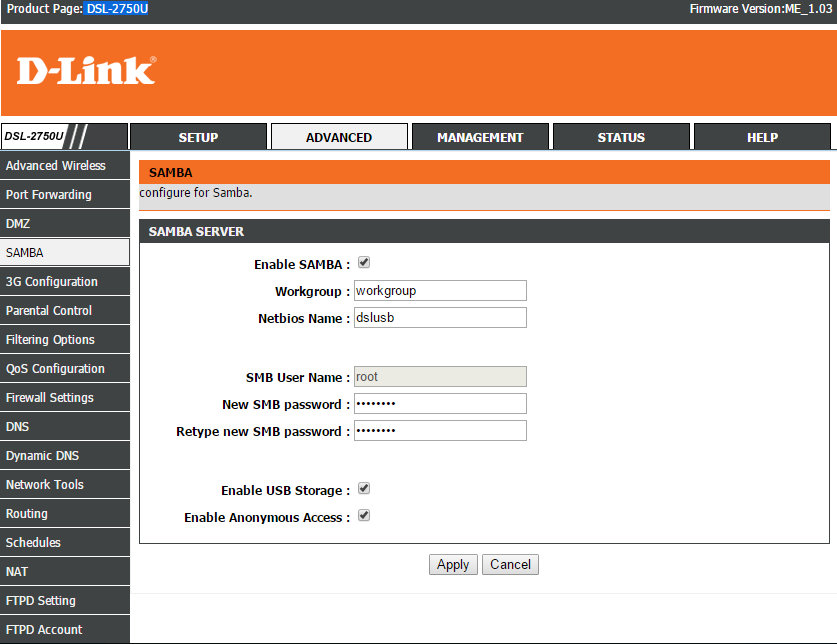Toggle Enable USB Storage checkbox

click(x=364, y=488)
